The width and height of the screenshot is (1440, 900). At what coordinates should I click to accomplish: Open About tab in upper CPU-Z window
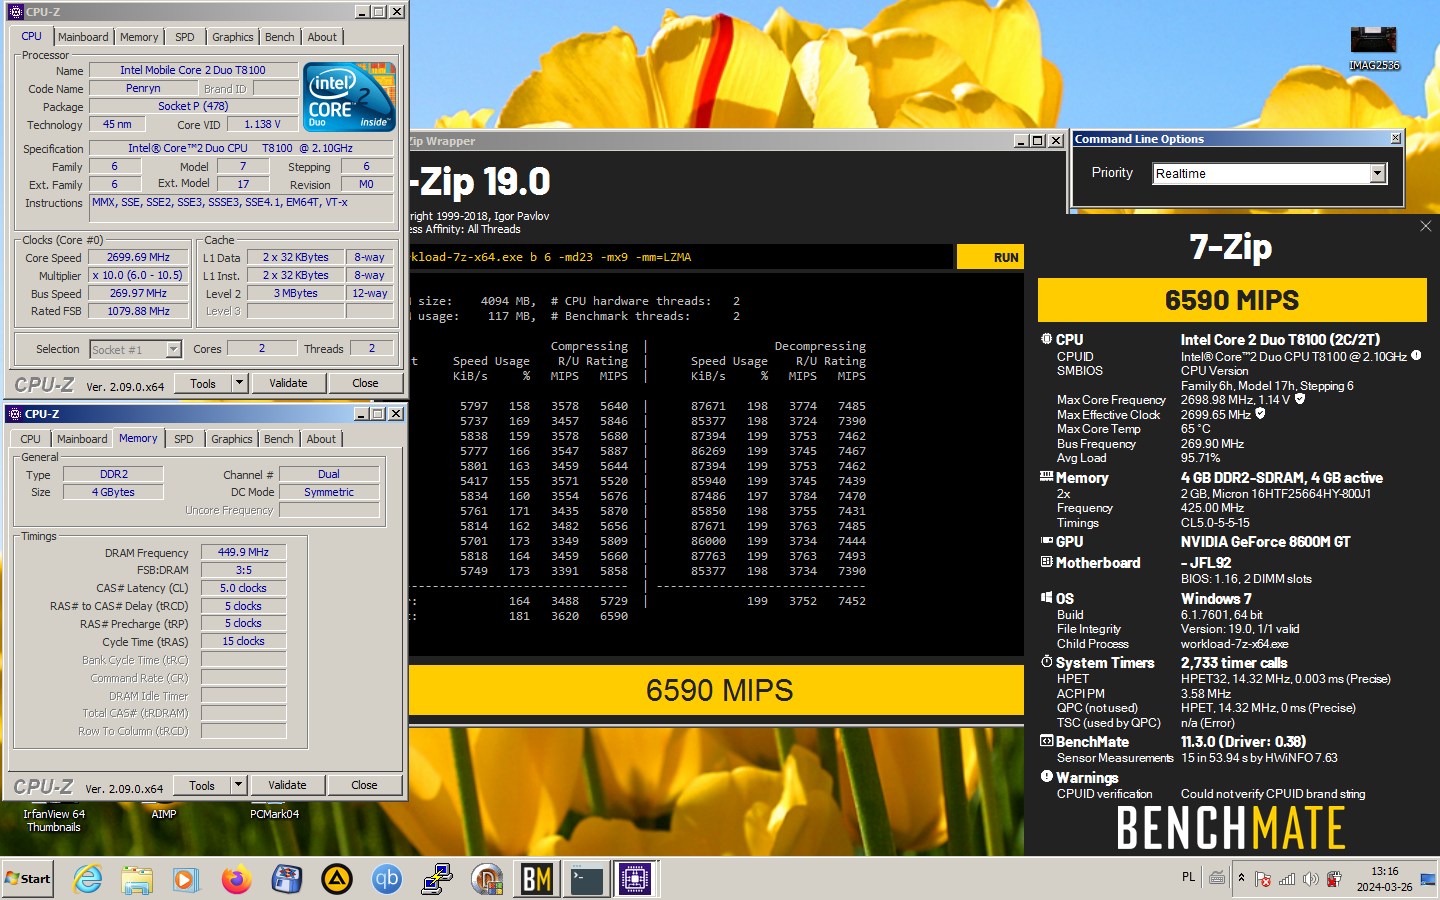pos(322,37)
